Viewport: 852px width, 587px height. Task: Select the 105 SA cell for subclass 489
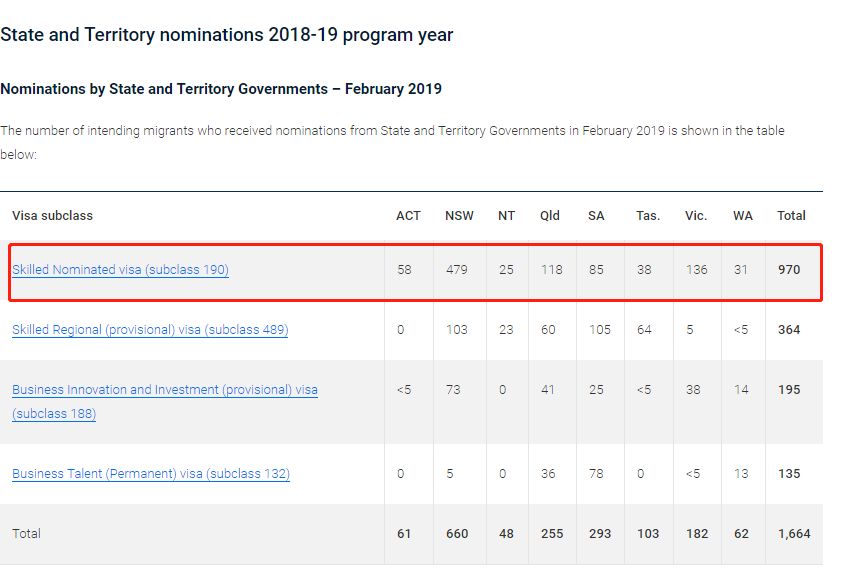599,330
